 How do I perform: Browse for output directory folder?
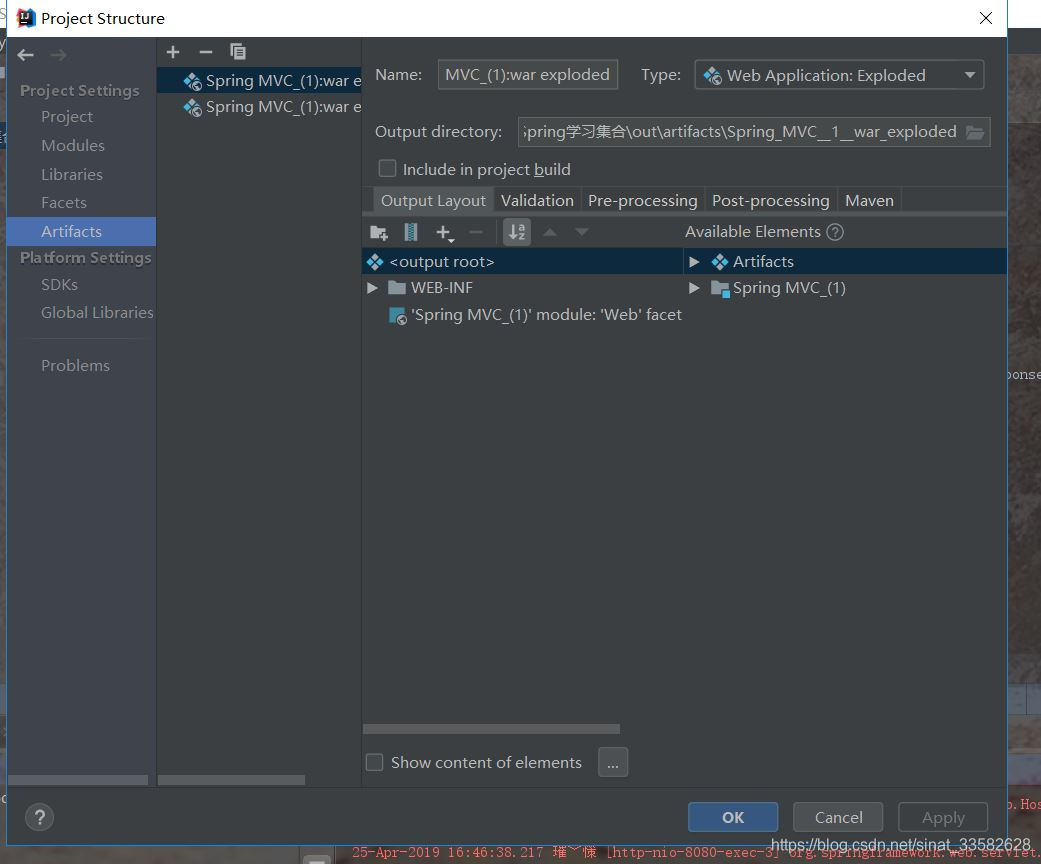click(x=975, y=132)
